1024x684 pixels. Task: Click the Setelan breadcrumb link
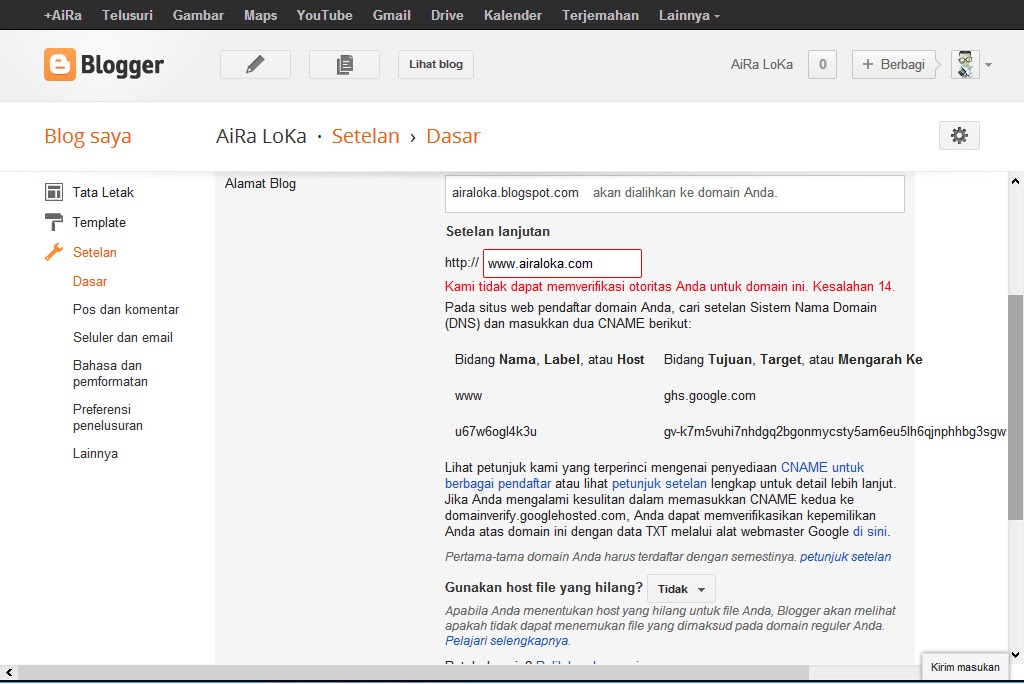click(x=366, y=136)
